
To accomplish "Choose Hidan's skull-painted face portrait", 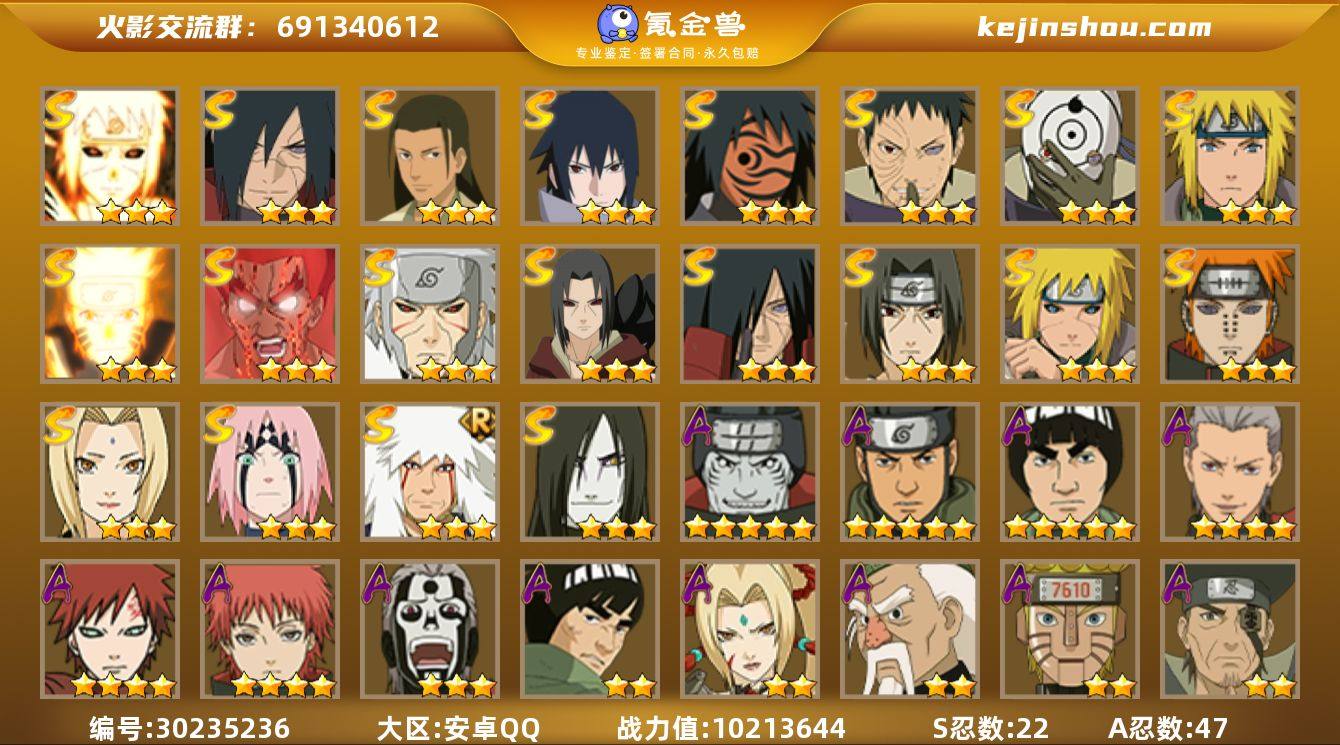I will tap(429, 629).
